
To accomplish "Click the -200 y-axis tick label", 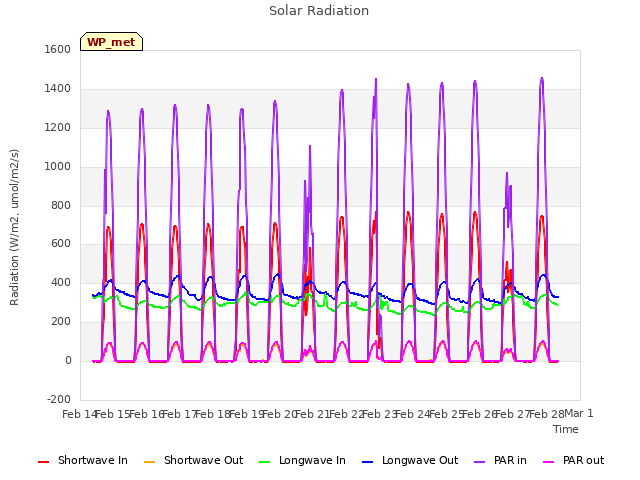I will tap(59, 399).
